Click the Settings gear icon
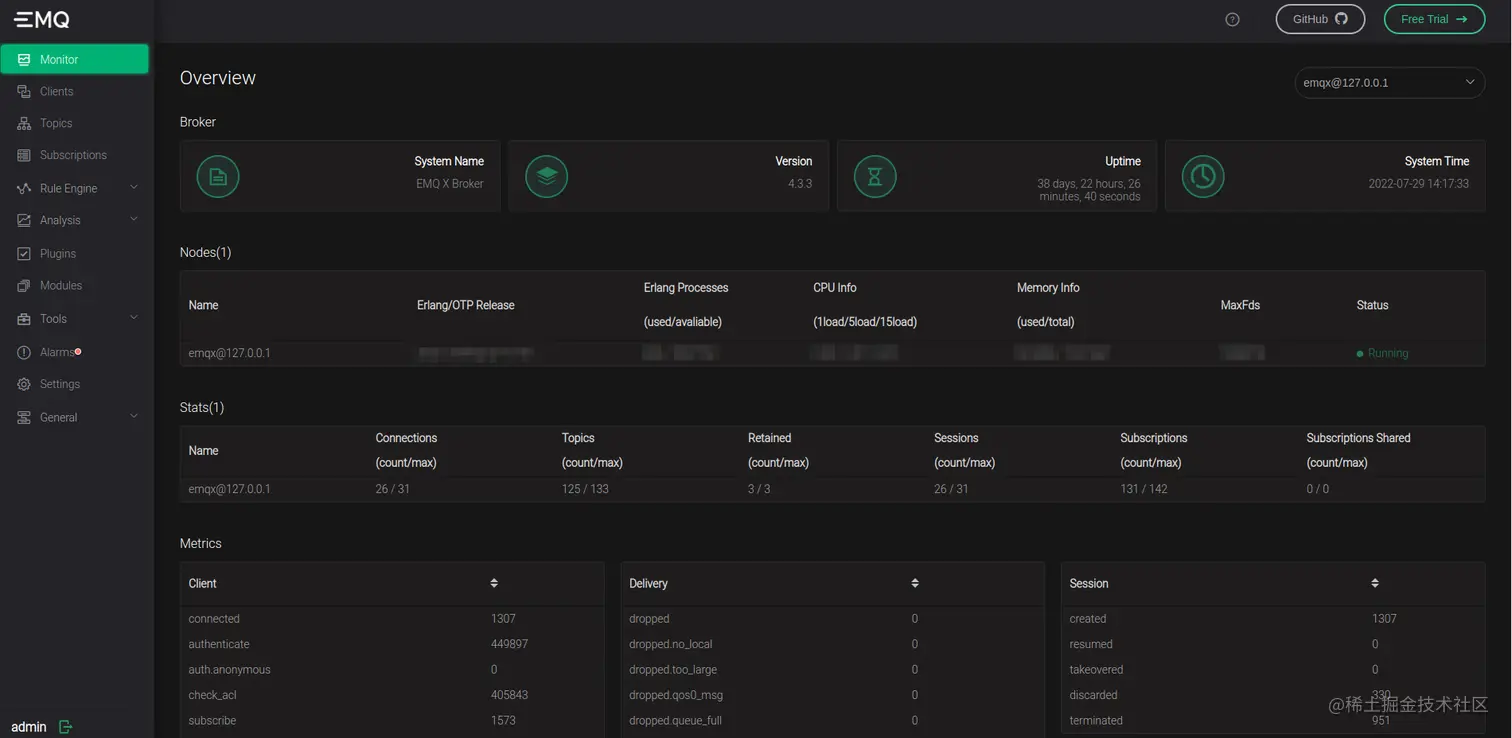Image resolution: width=1512 pixels, height=738 pixels. (x=24, y=385)
